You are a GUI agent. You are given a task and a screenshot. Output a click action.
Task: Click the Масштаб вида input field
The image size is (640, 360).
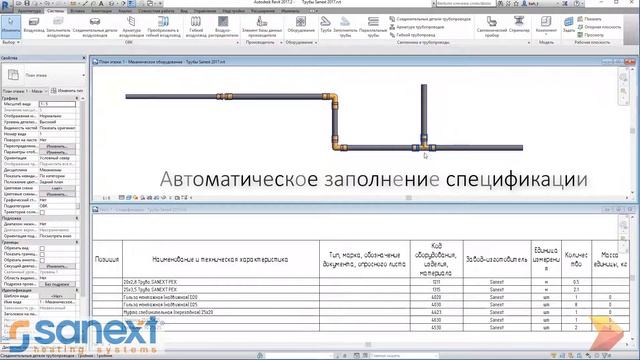tap(57, 104)
